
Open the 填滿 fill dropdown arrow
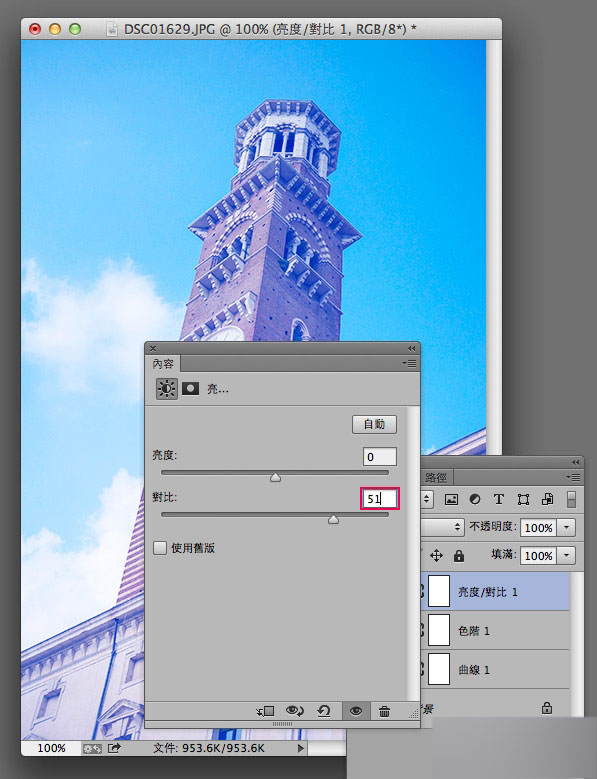coord(566,555)
